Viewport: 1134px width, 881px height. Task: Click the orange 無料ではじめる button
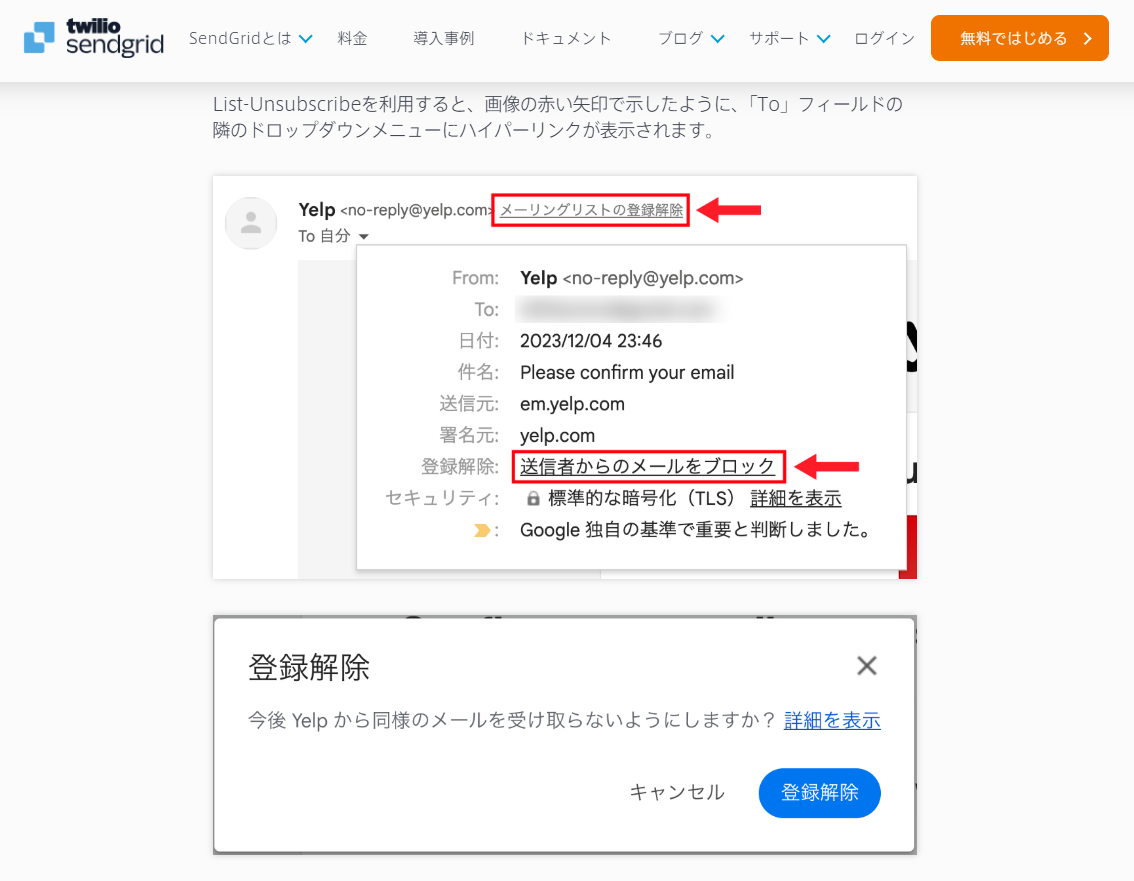(x=1019, y=37)
